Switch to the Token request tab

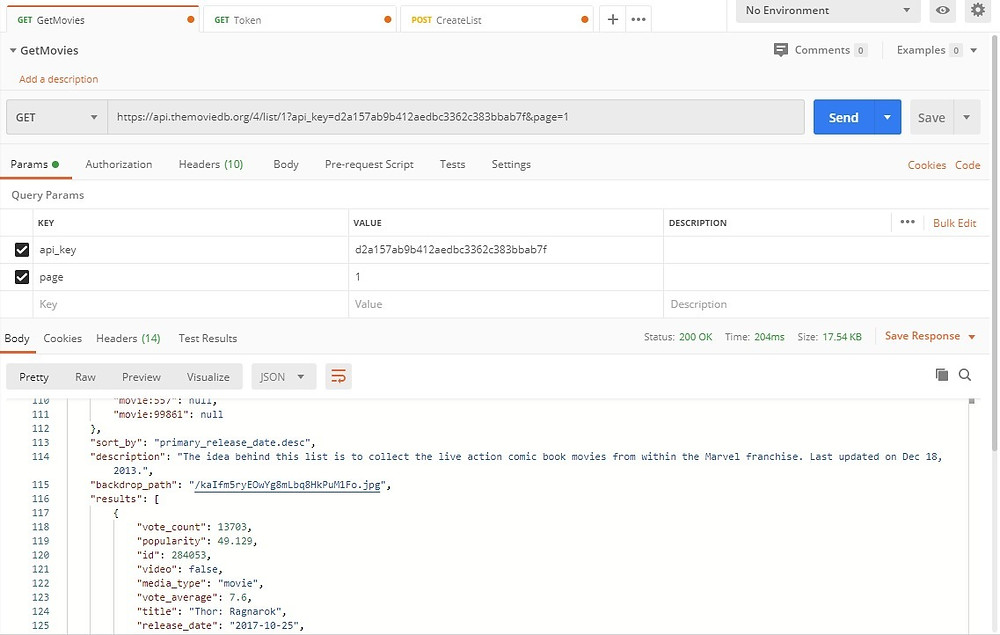click(299, 20)
